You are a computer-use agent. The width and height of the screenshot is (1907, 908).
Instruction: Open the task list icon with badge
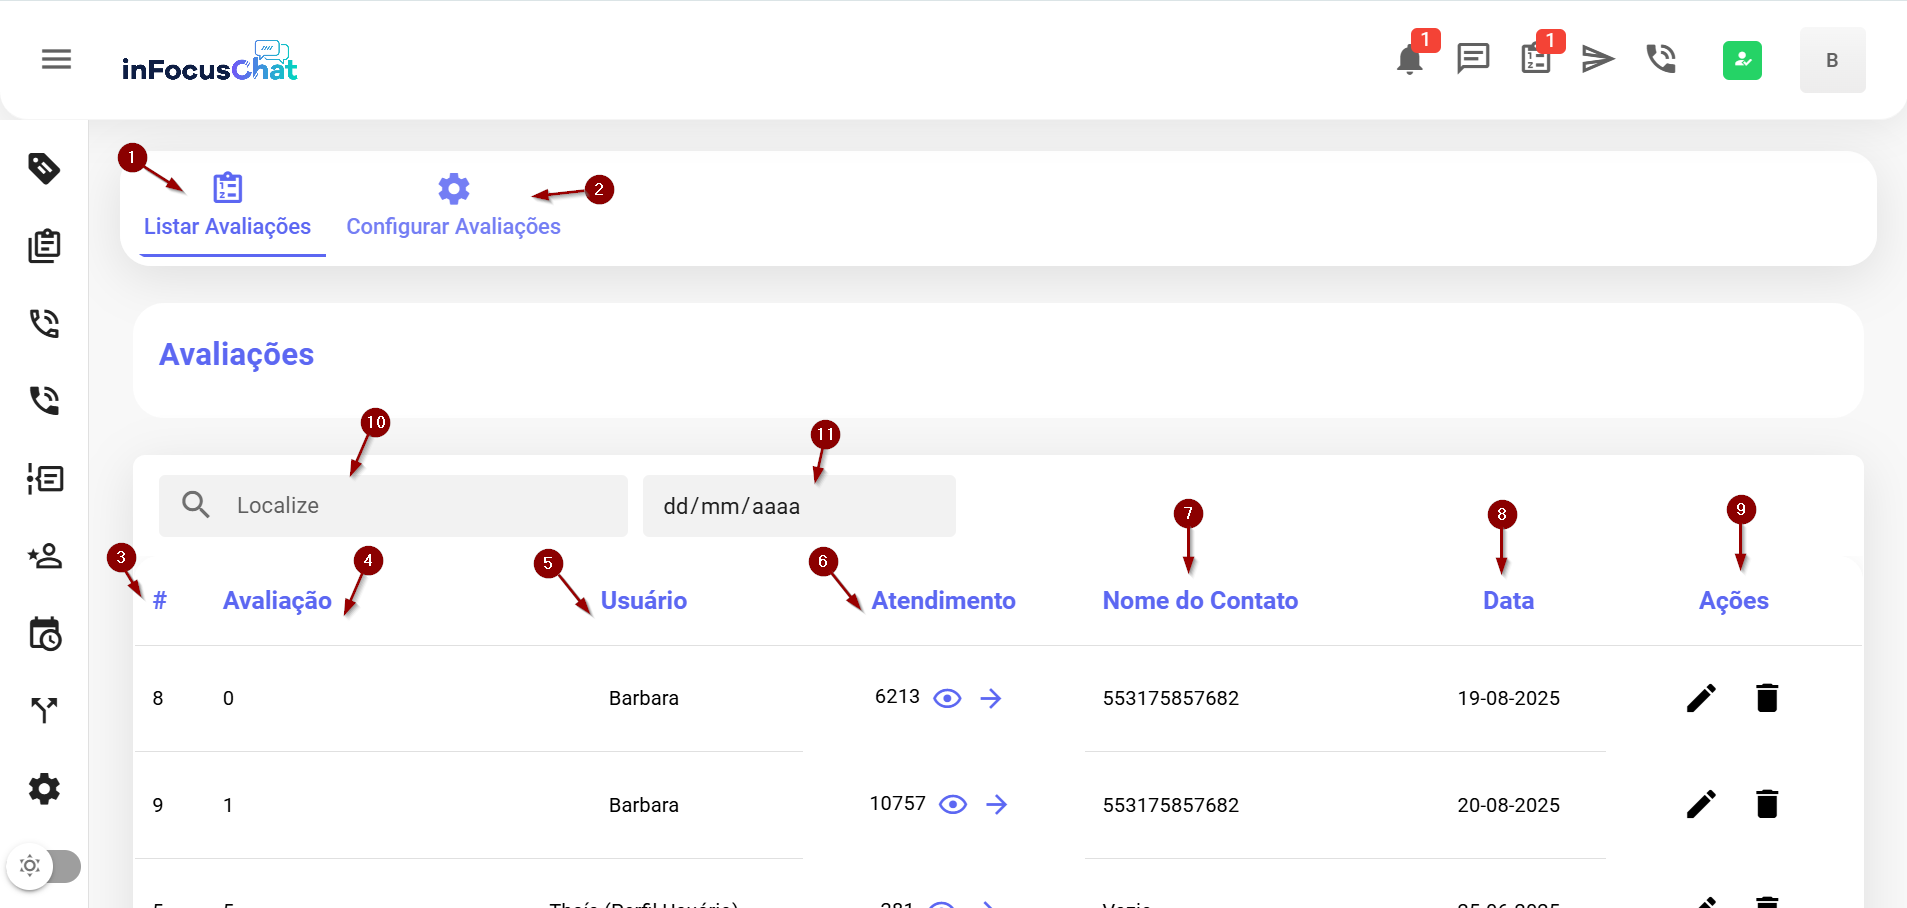point(1535,60)
